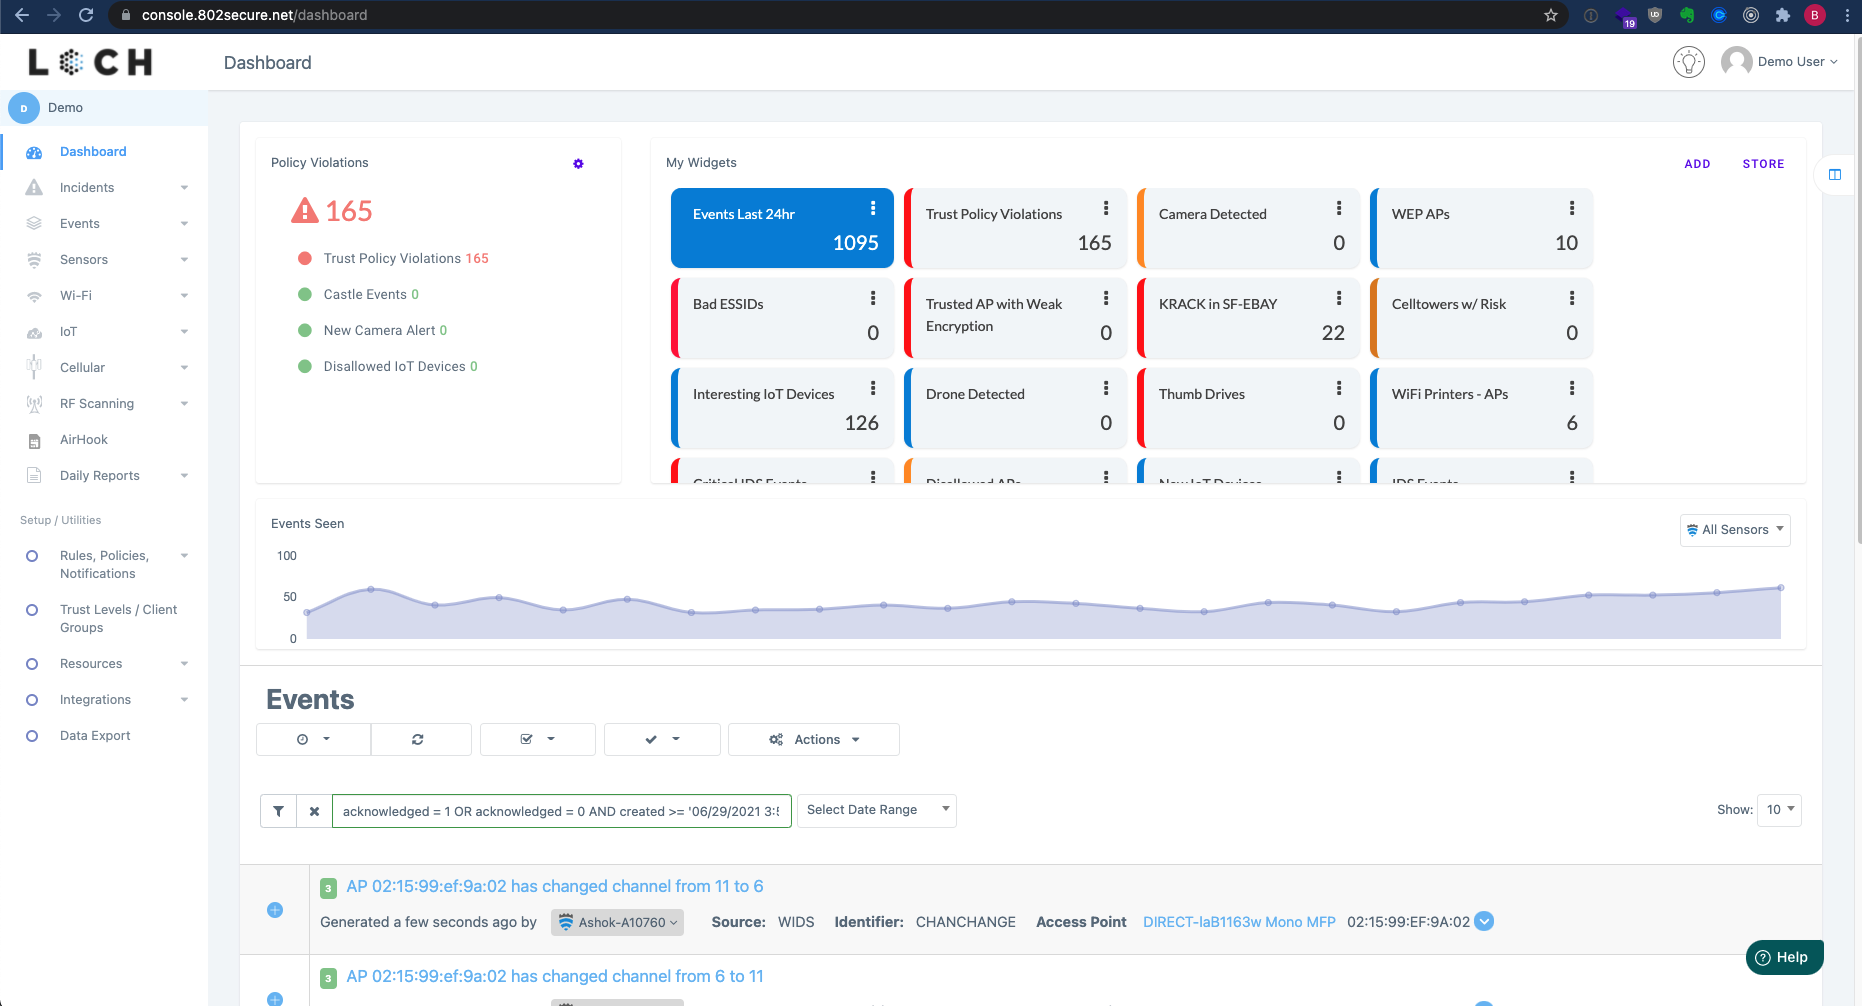The width and height of the screenshot is (1862, 1006).
Task: Open Select Date Range dropdown
Action: [x=877, y=811]
